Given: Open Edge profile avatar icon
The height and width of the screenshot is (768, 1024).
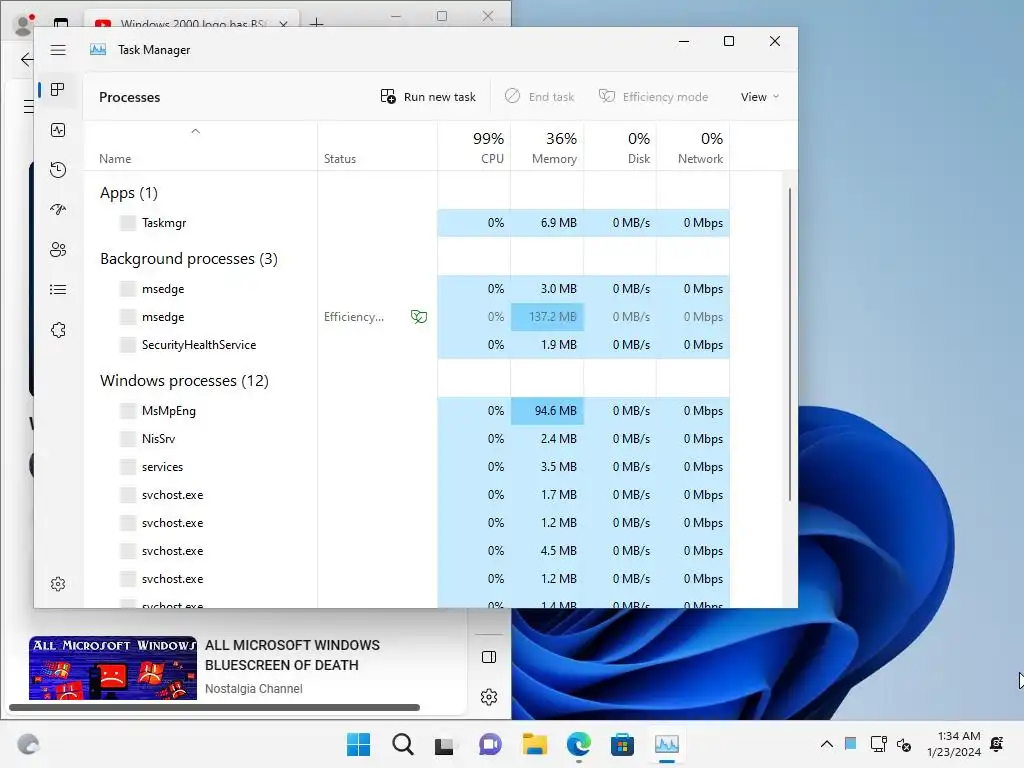Looking at the screenshot, I should click(24, 24).
